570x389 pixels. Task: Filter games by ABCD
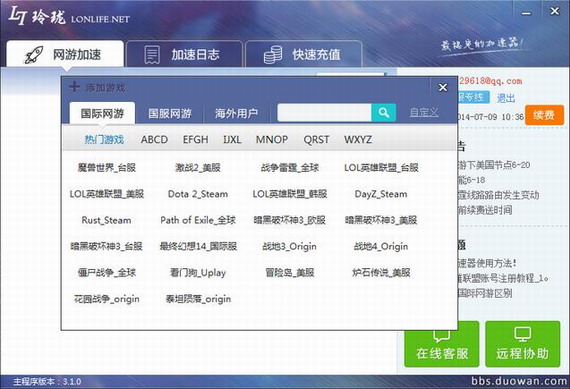click(154, 140)
